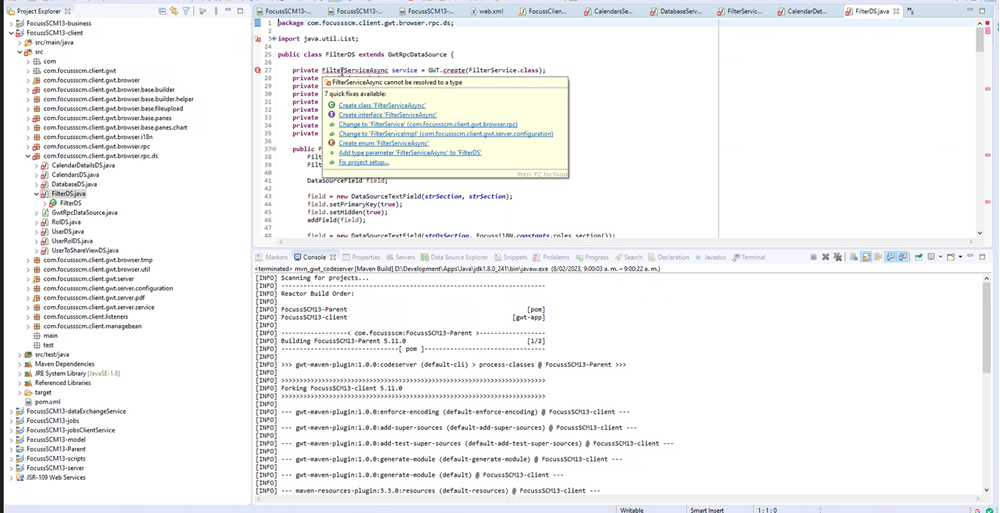The height and width of the screenshot is (513, 1000).
Task: Click the warning marker beside import line
Action: coord(258,39)
